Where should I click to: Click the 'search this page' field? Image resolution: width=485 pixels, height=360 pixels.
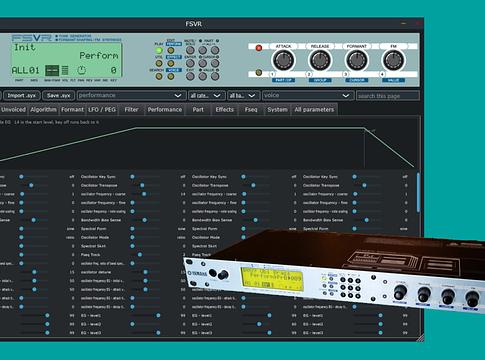tap(388, 96)
